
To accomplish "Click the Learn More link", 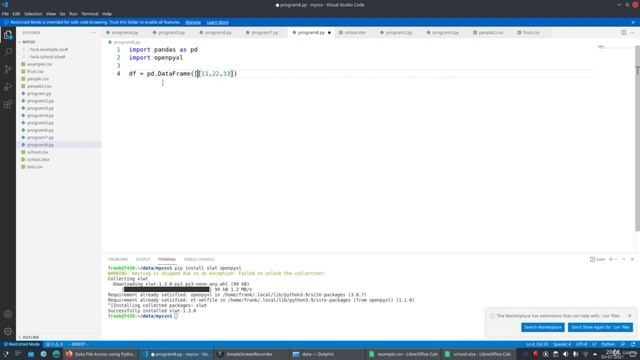I will [218, 22].
